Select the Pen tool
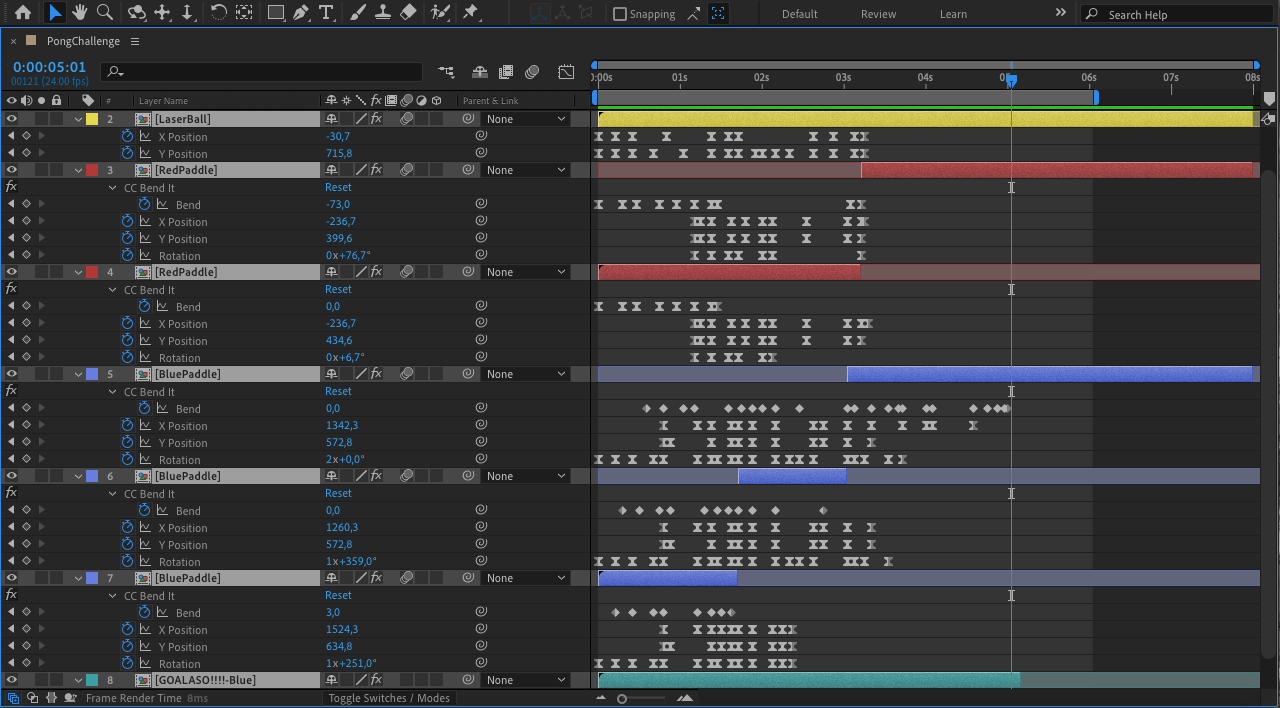The image size is (1280, 708). [x=301, y=13]
